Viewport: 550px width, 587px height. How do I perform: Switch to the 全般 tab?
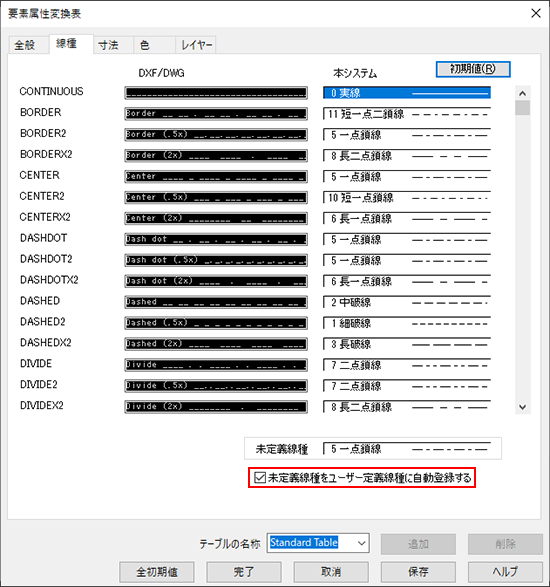(25, 45)
